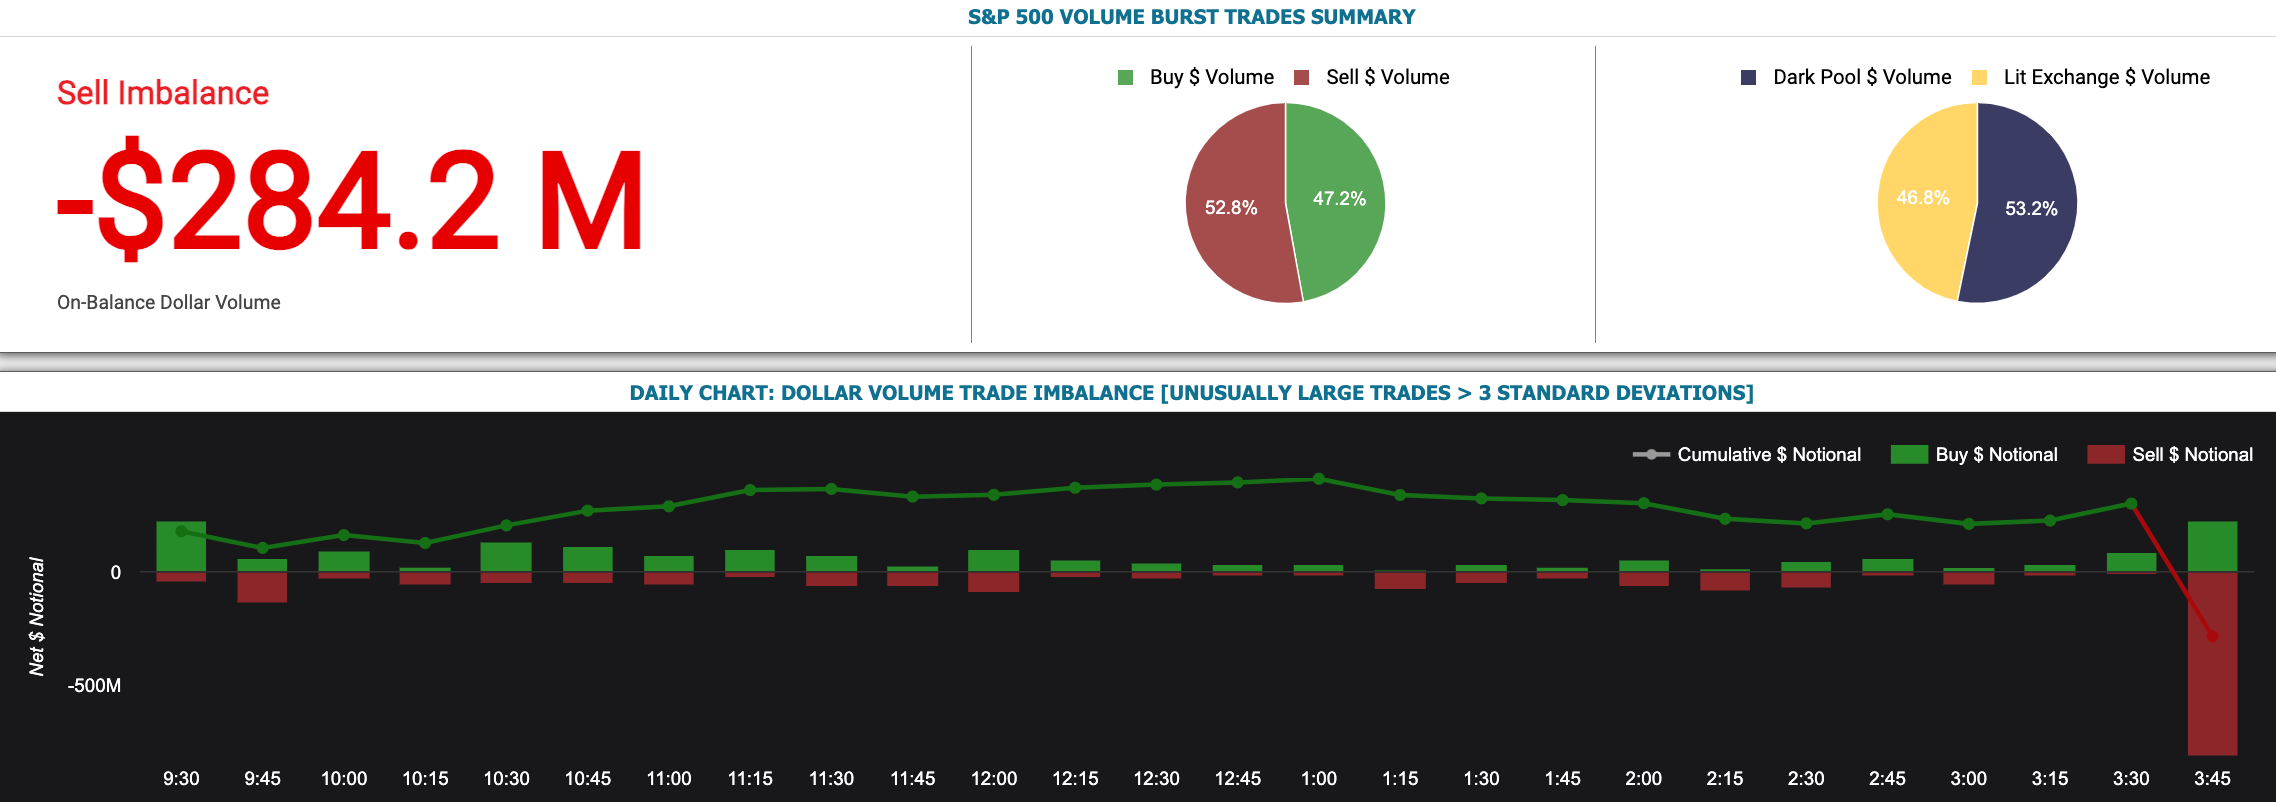Screen dimensions: 2276x802
Task: Click the Lit Exchange $ Volume yellow swatch
Action: [1979, 78]
